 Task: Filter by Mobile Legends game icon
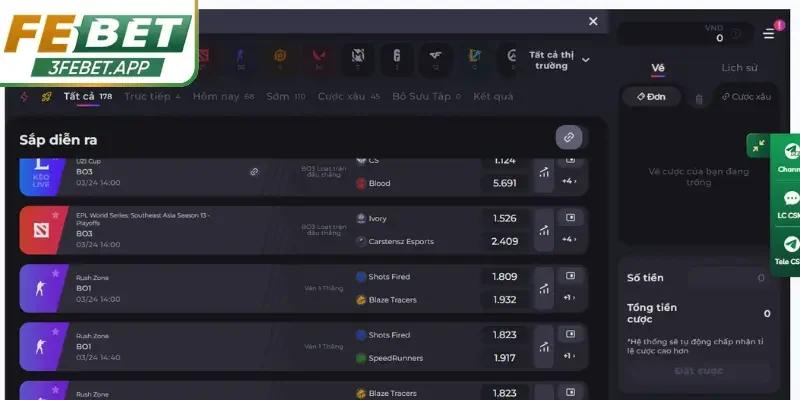[x=358, y=59]
